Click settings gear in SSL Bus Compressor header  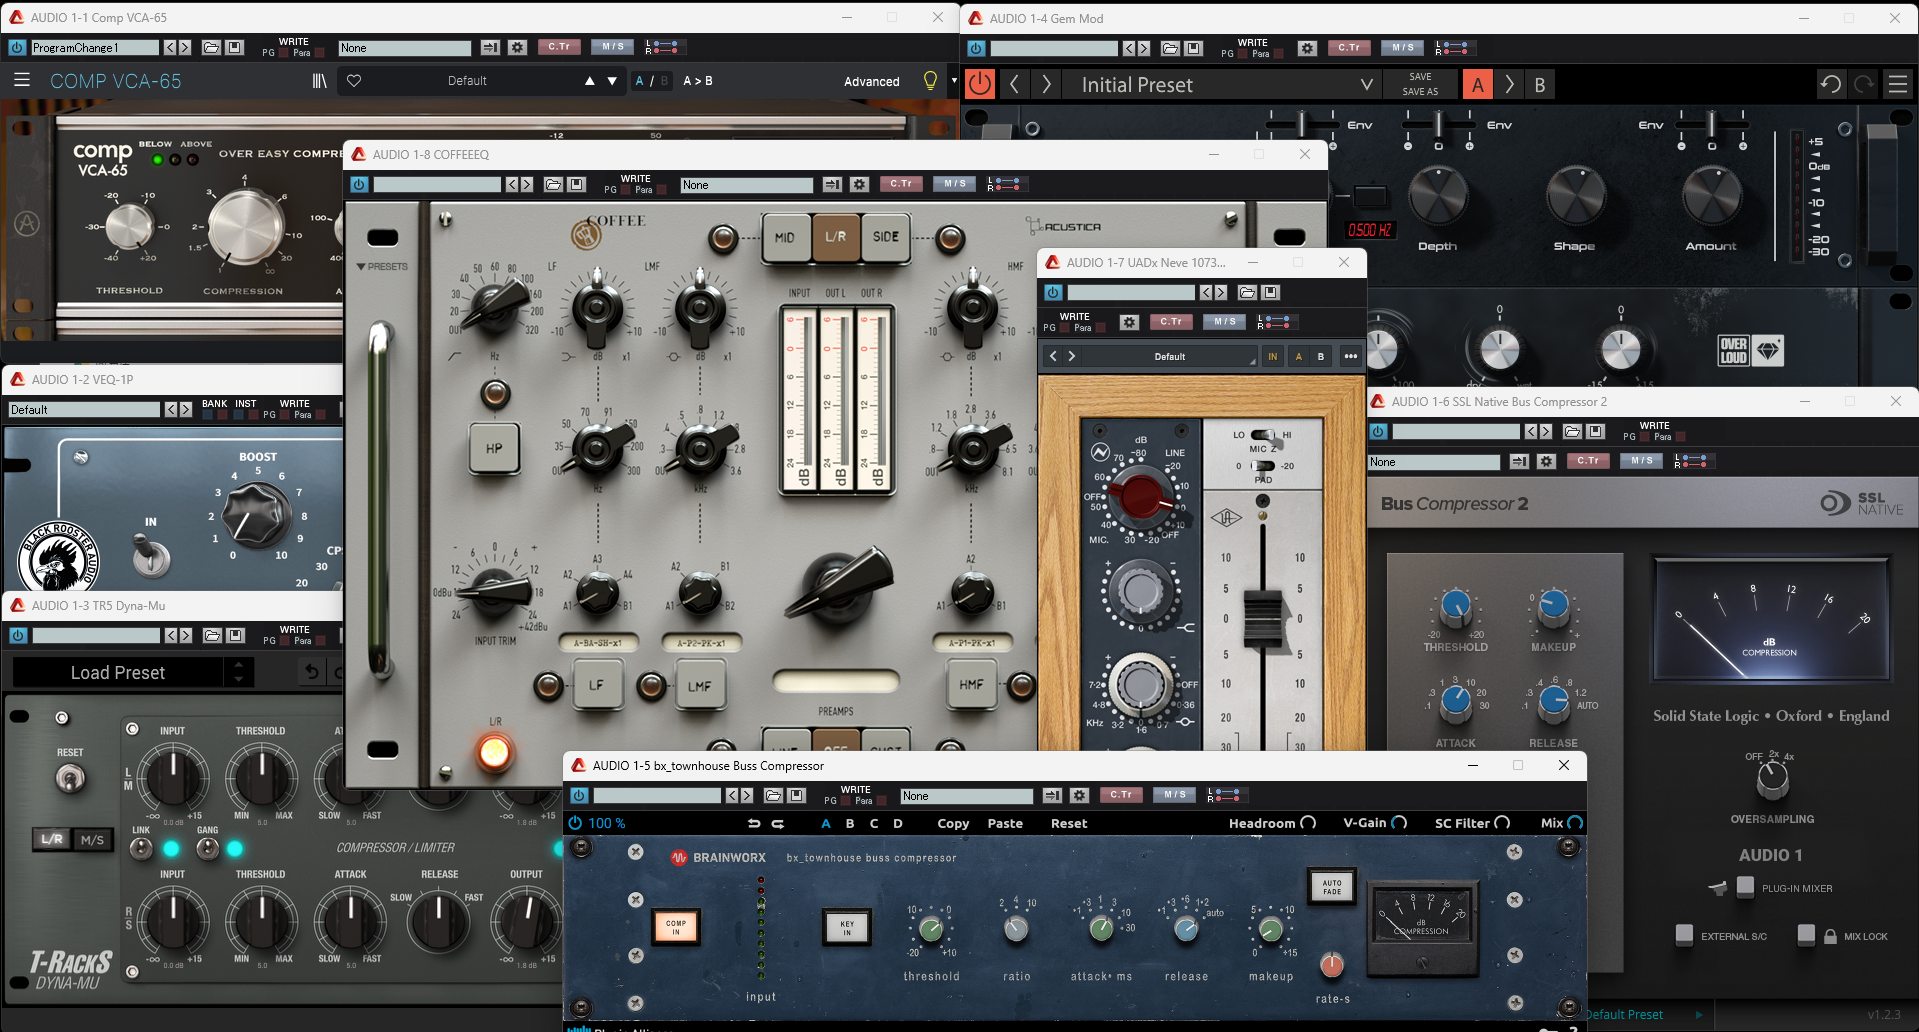[1546, 461]
